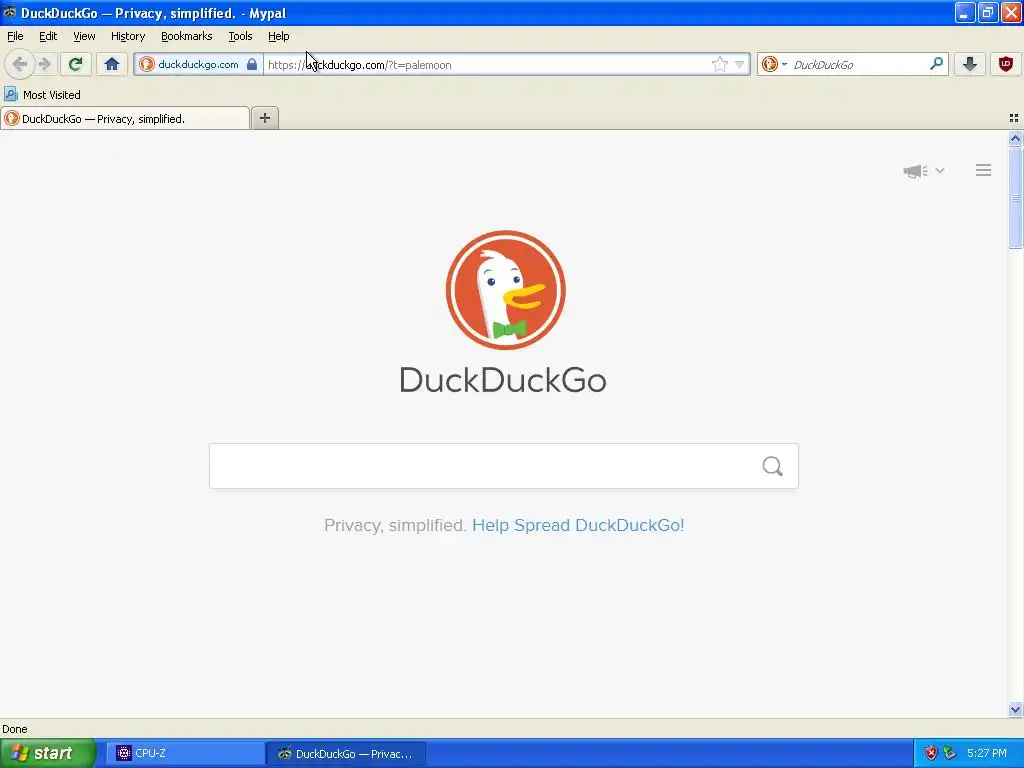Screen dimensions: 1024x768
Task: Click the Most Visited bookmarks folder
Action: click(x=42, y=95)
